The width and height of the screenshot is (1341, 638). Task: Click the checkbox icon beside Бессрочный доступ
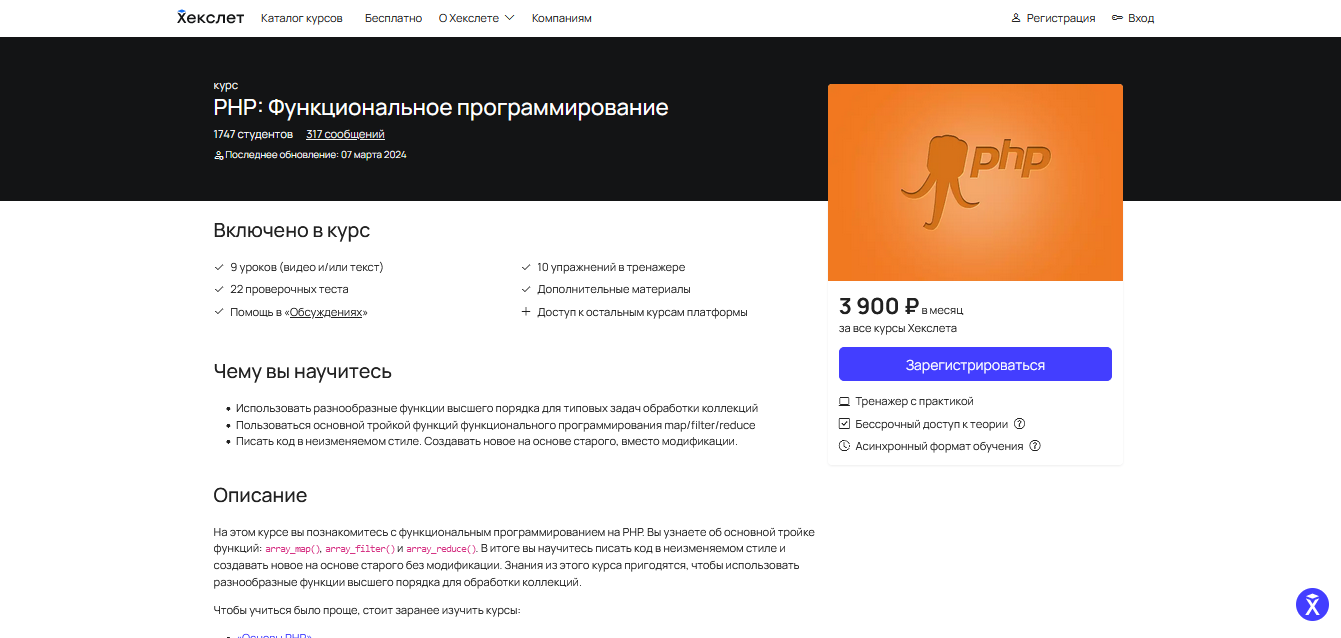844,424
